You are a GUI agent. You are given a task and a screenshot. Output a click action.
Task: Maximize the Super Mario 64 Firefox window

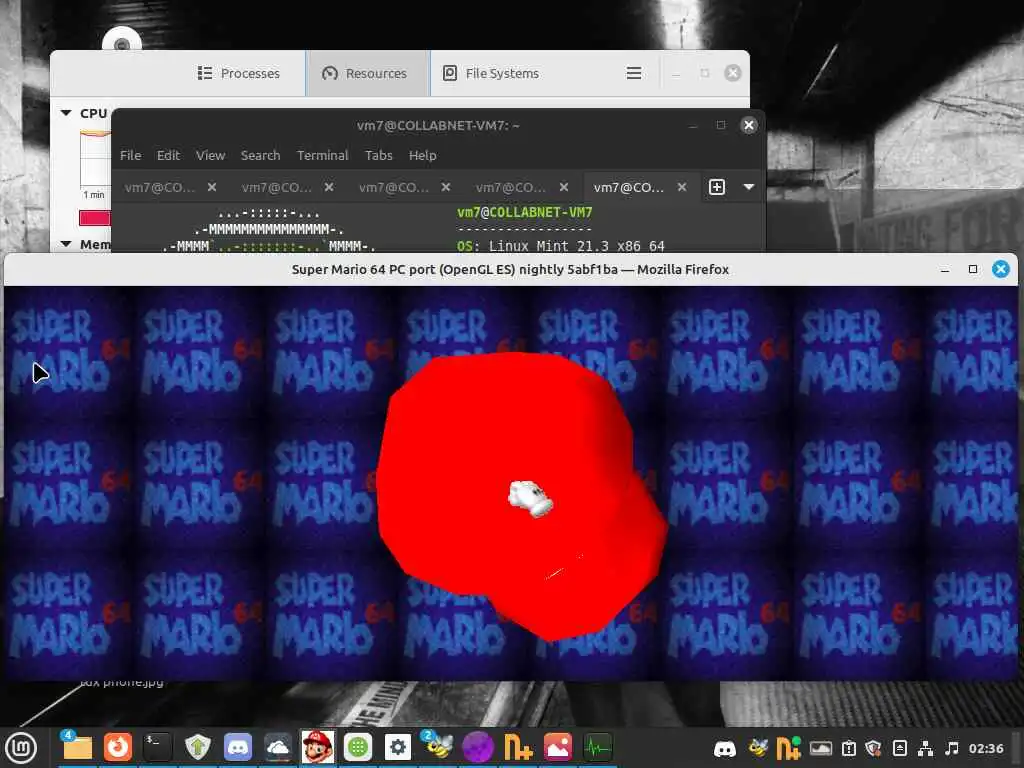click(972, 269)
